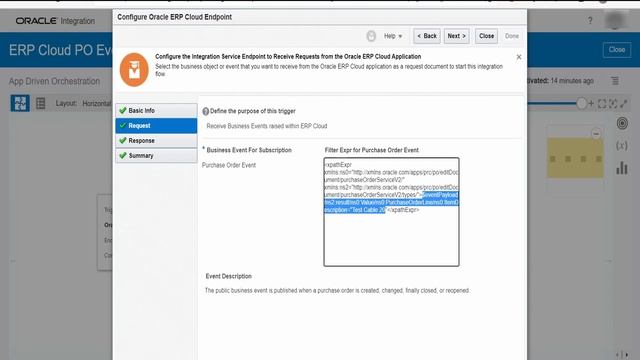
Task: Open the bar chart icon on right rail
Action: click(622, 167)
